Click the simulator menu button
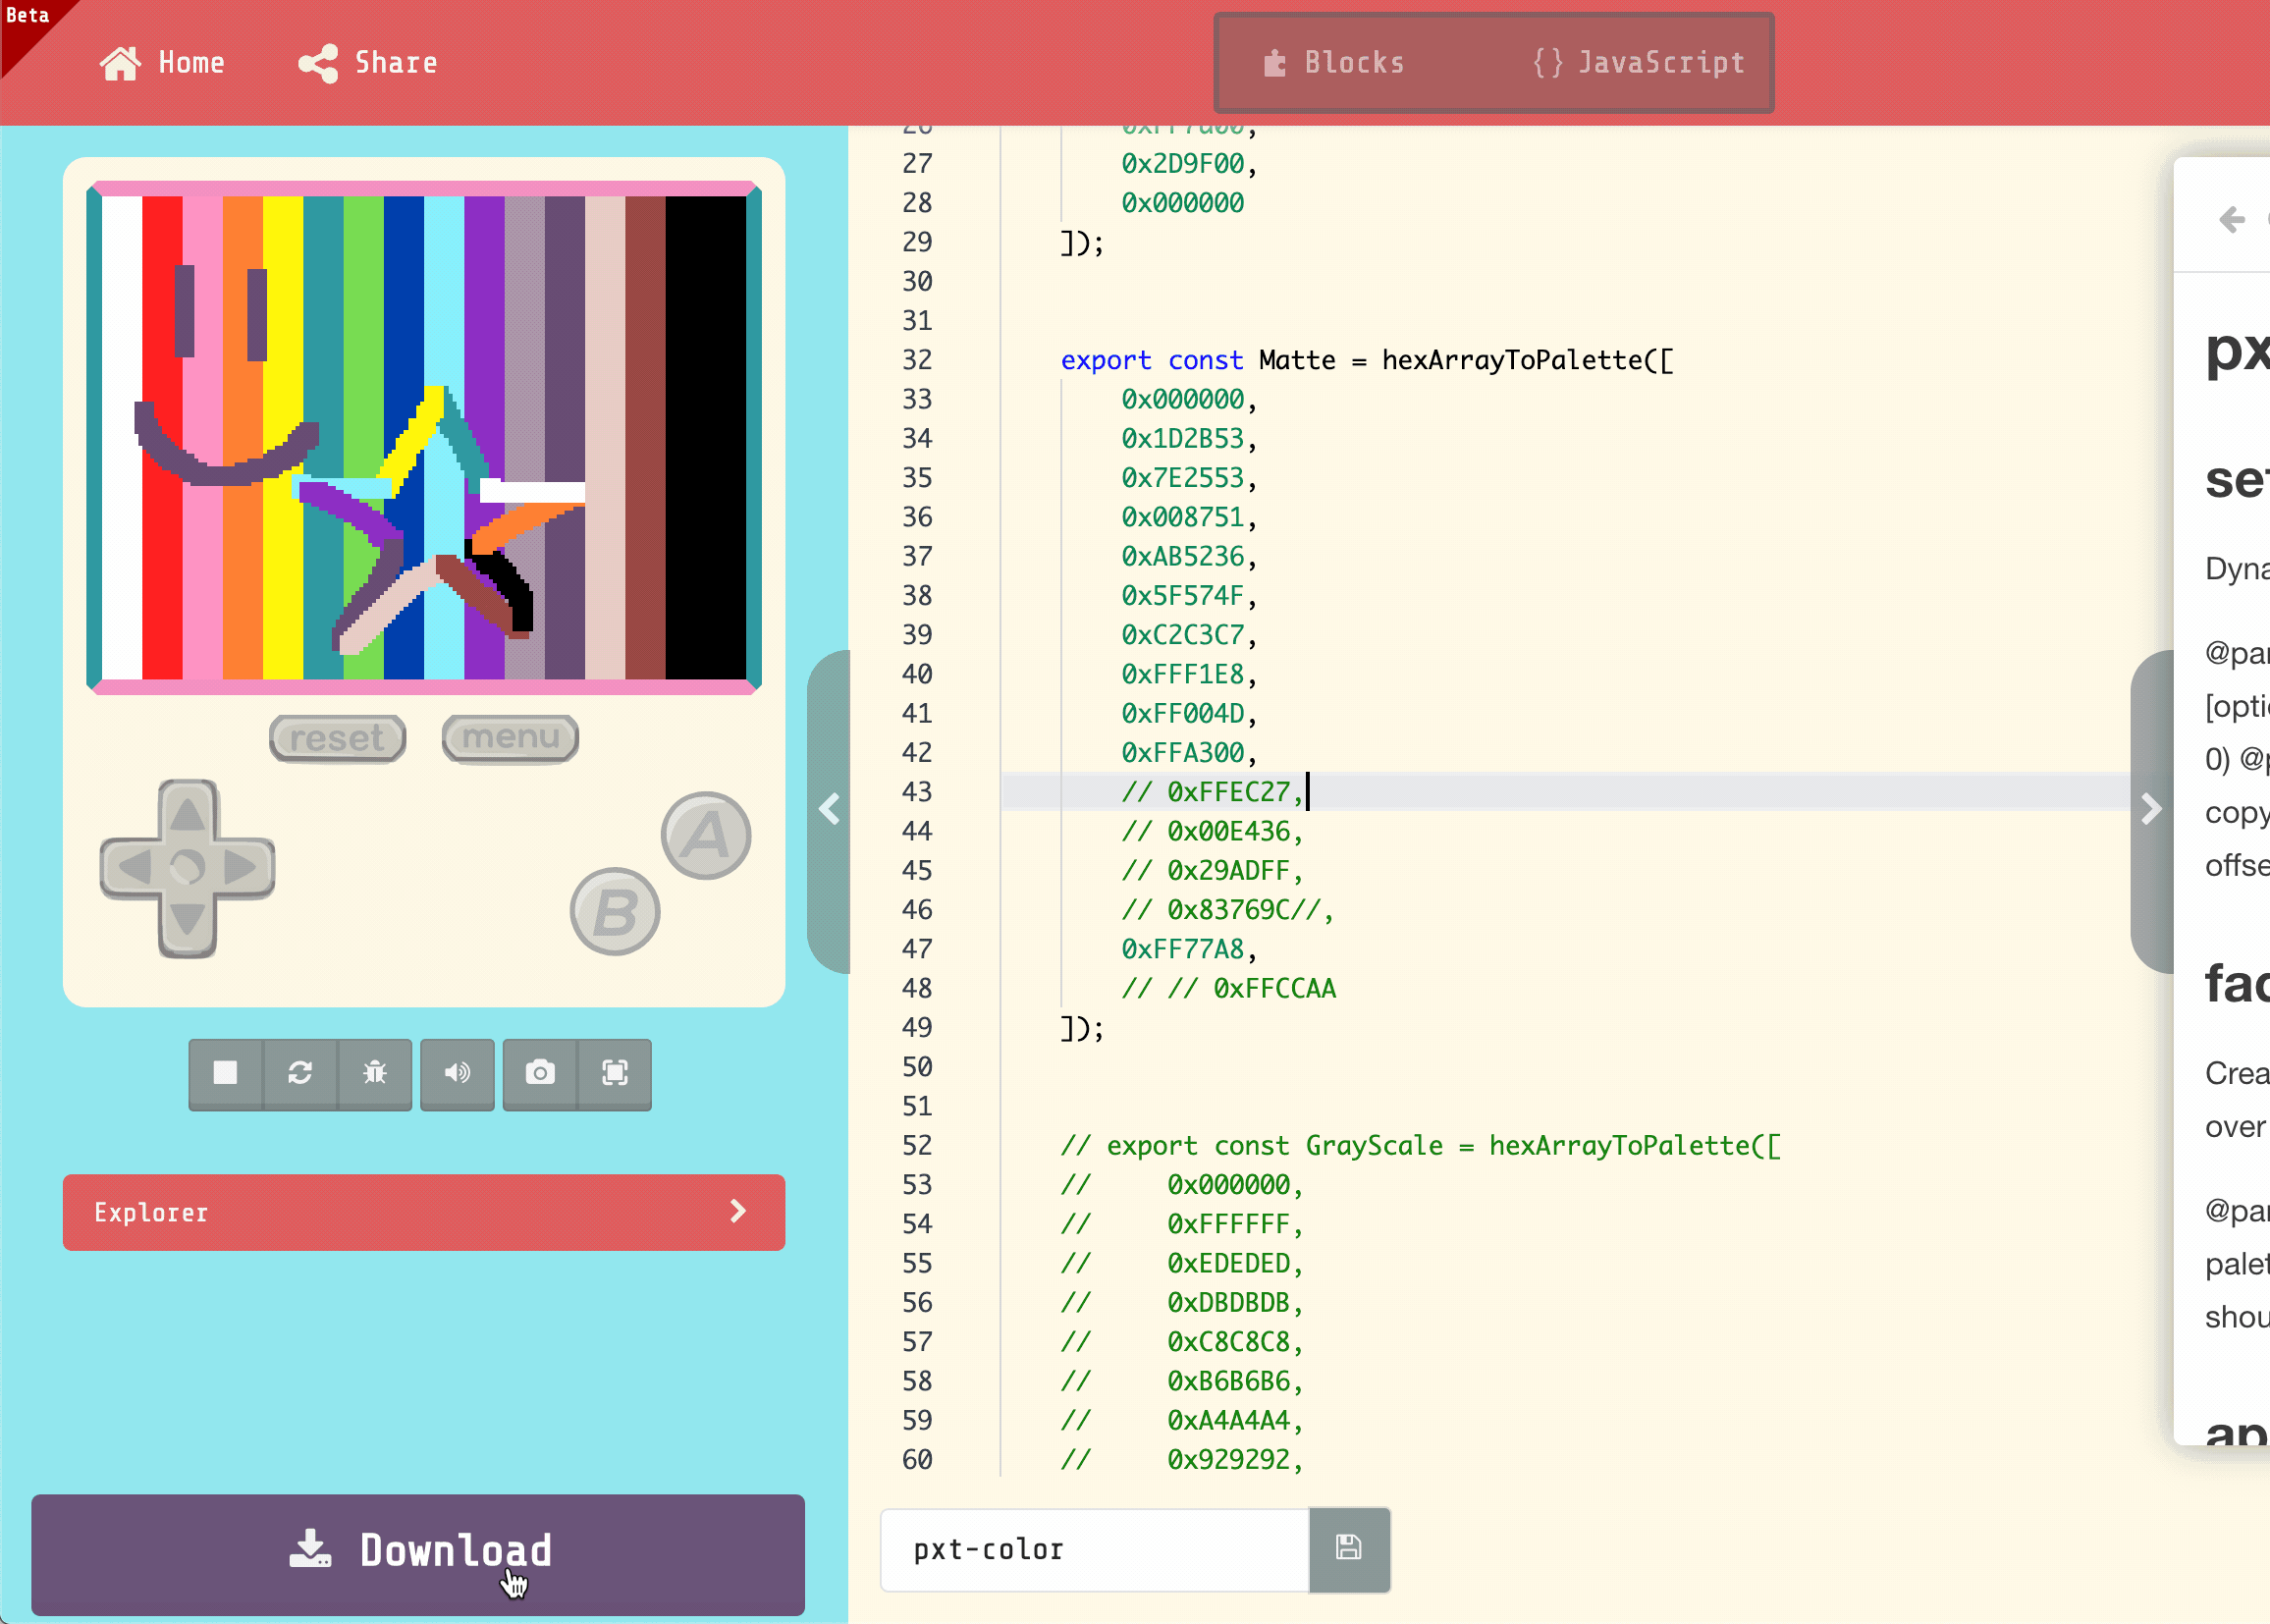This screenshot has width=2270, height=1624. [x=510, y=738]
